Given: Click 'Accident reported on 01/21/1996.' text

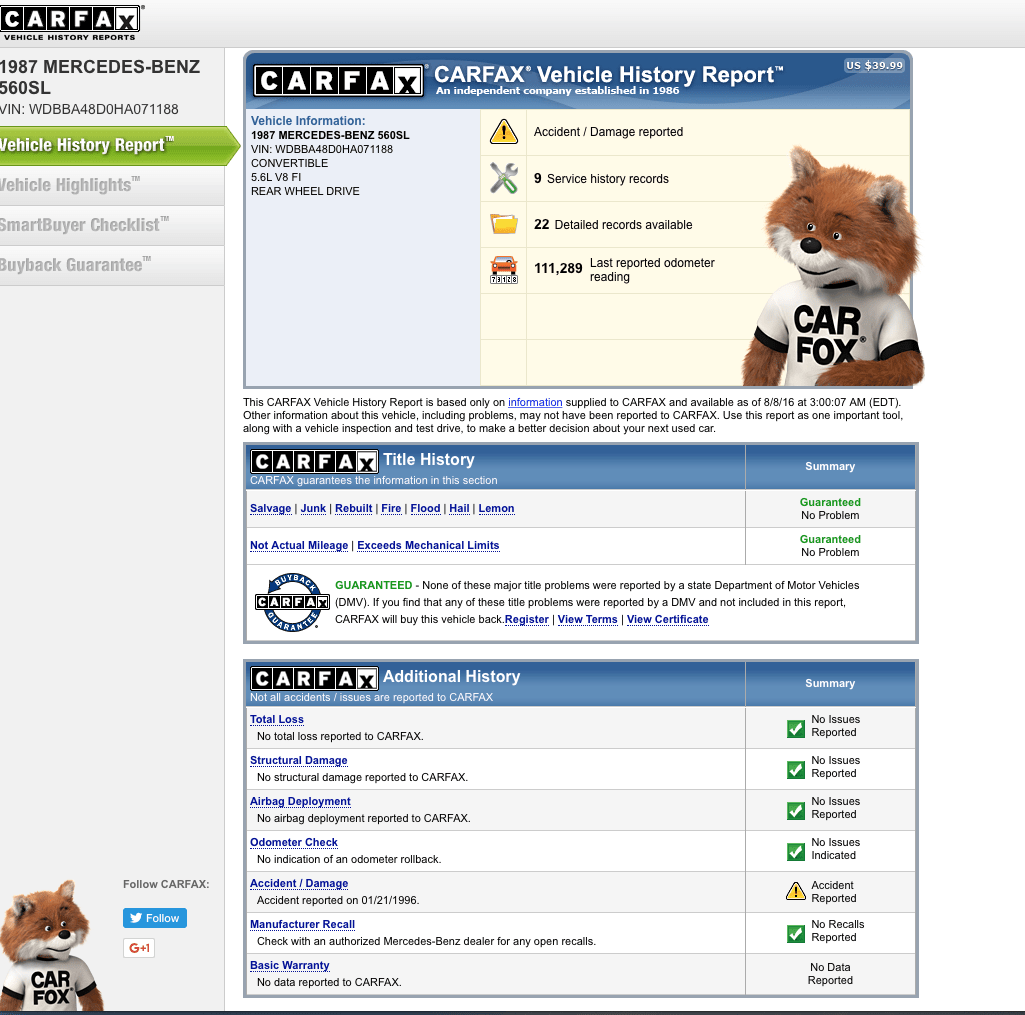Looking at the screenshot, I should click(338, 901).
